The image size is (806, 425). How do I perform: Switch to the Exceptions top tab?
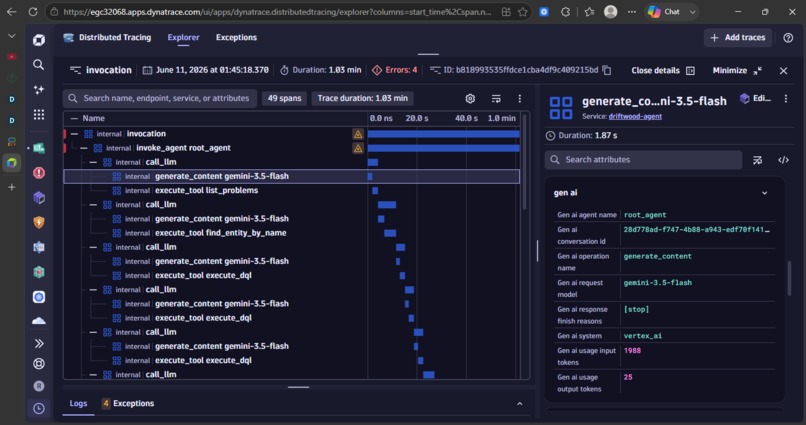pyautogui.click(x=236, y=38)
